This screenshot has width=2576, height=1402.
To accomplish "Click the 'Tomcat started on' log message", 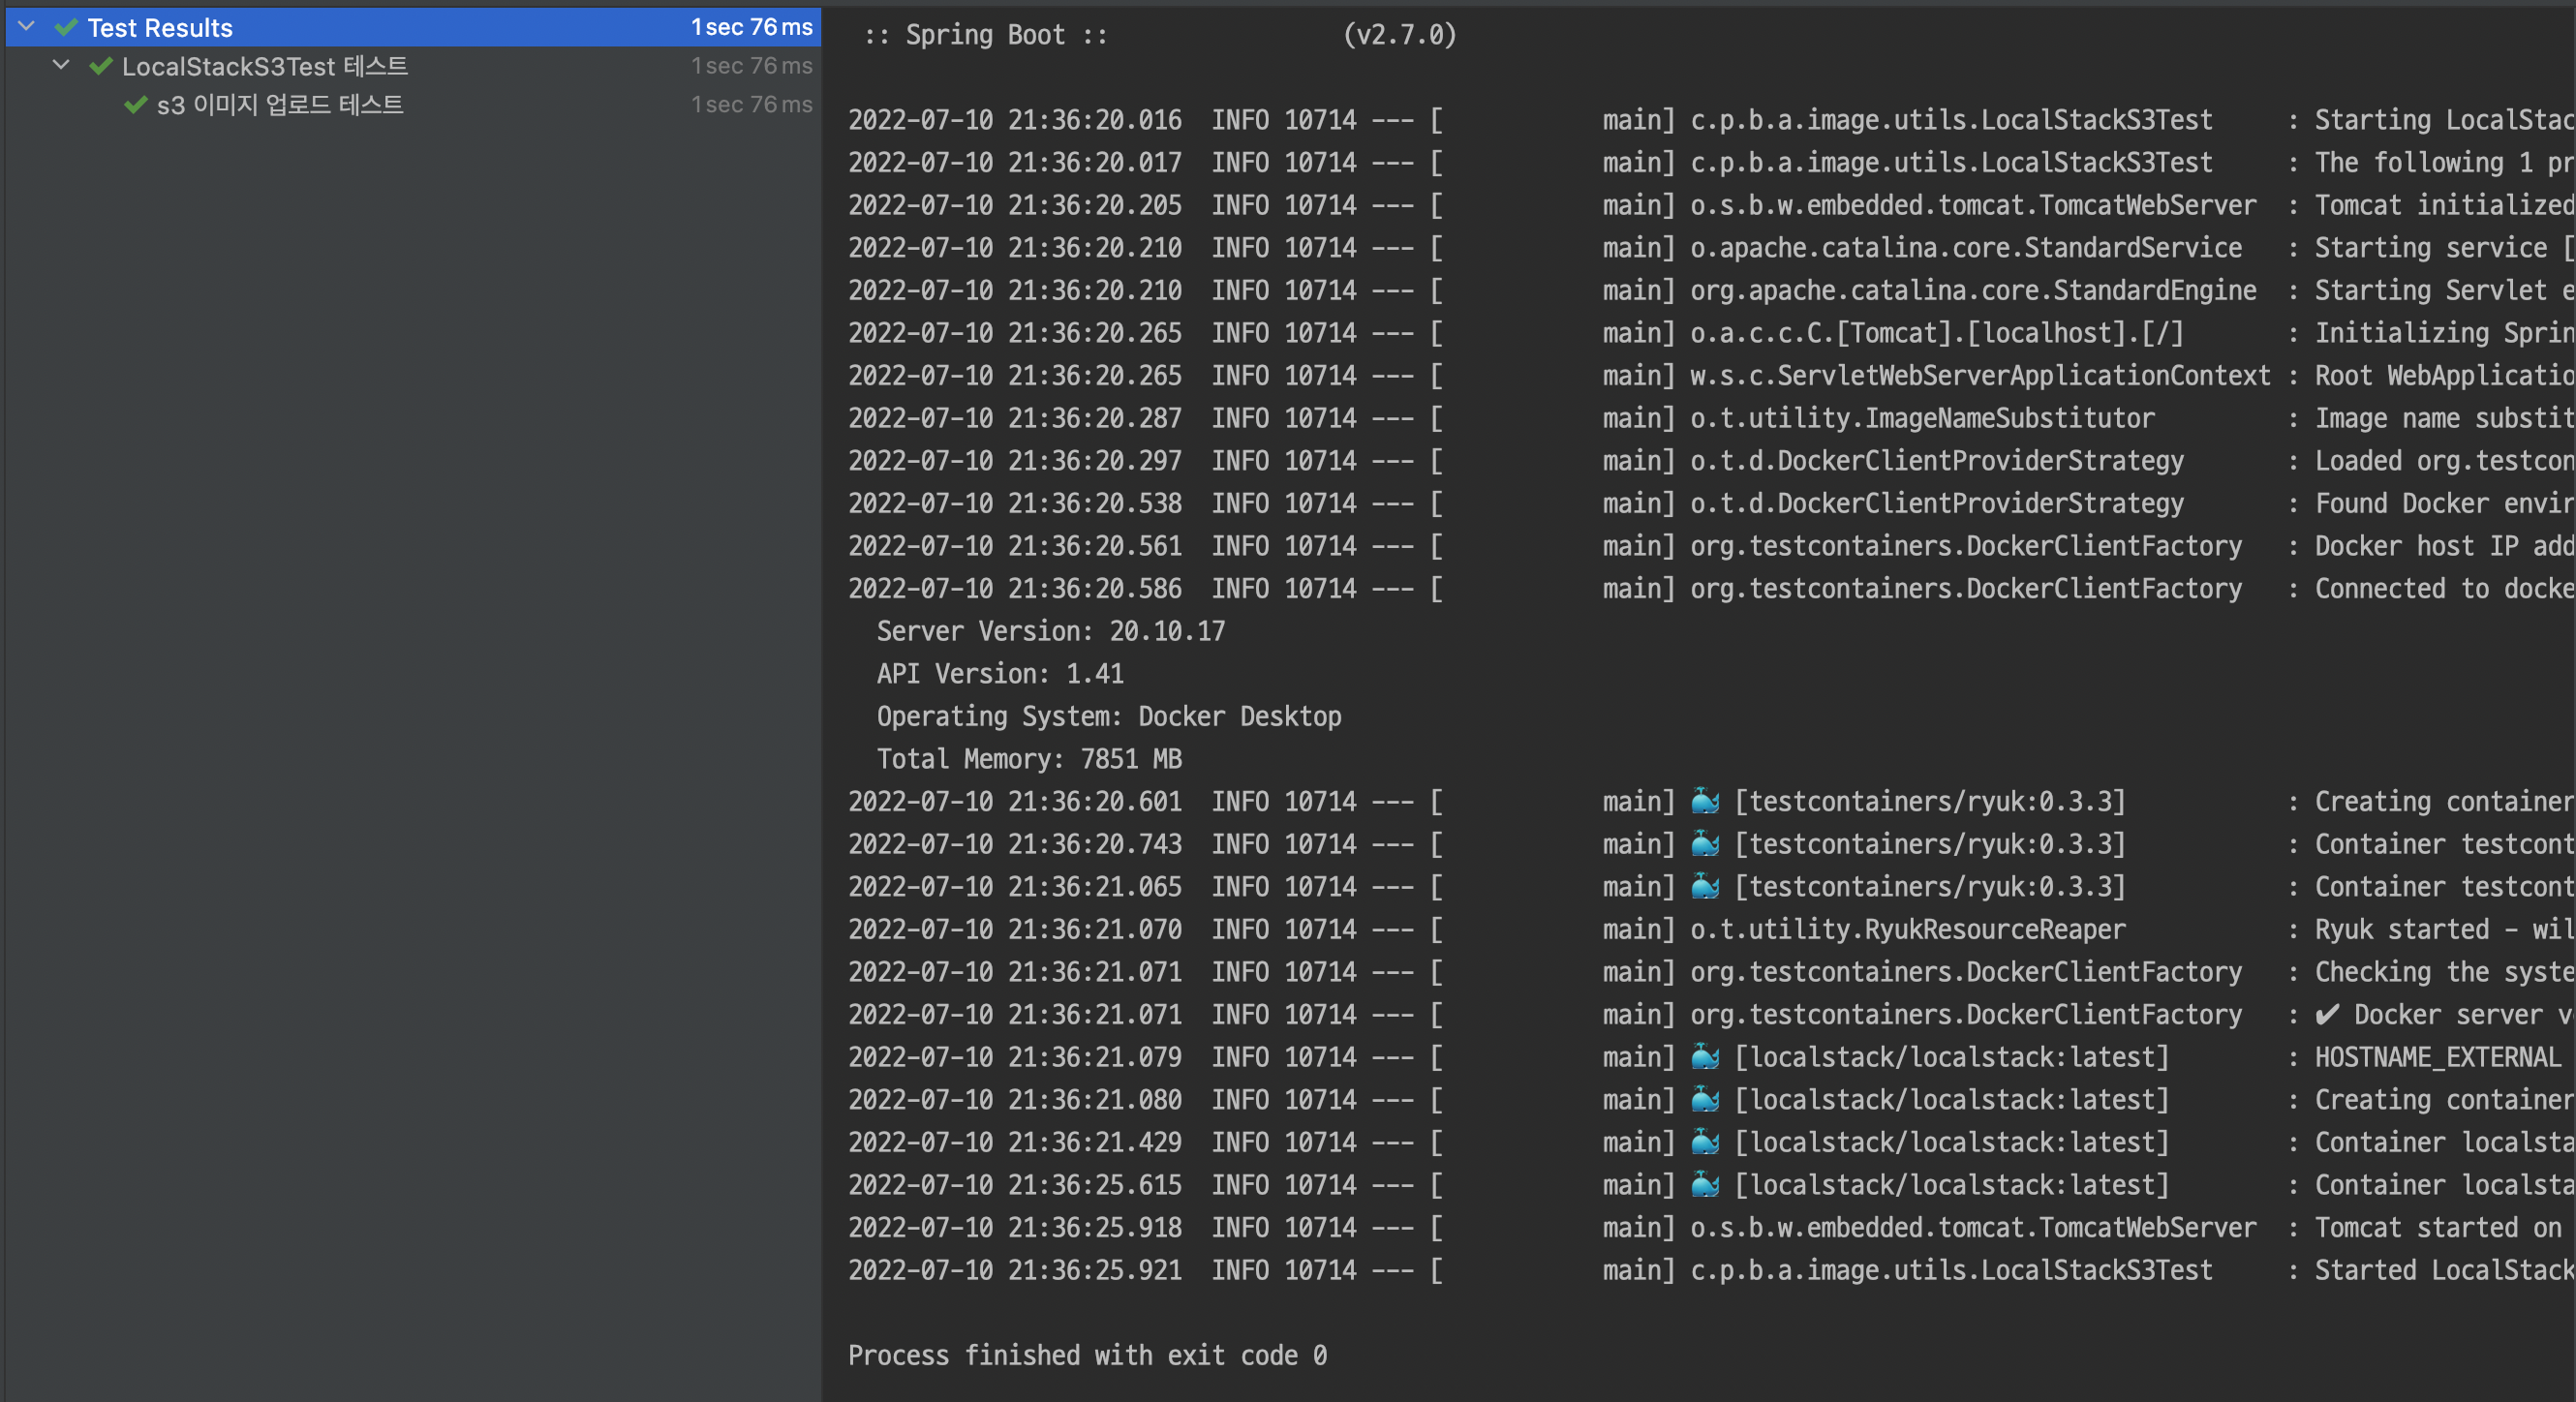I will 2438,1227.
